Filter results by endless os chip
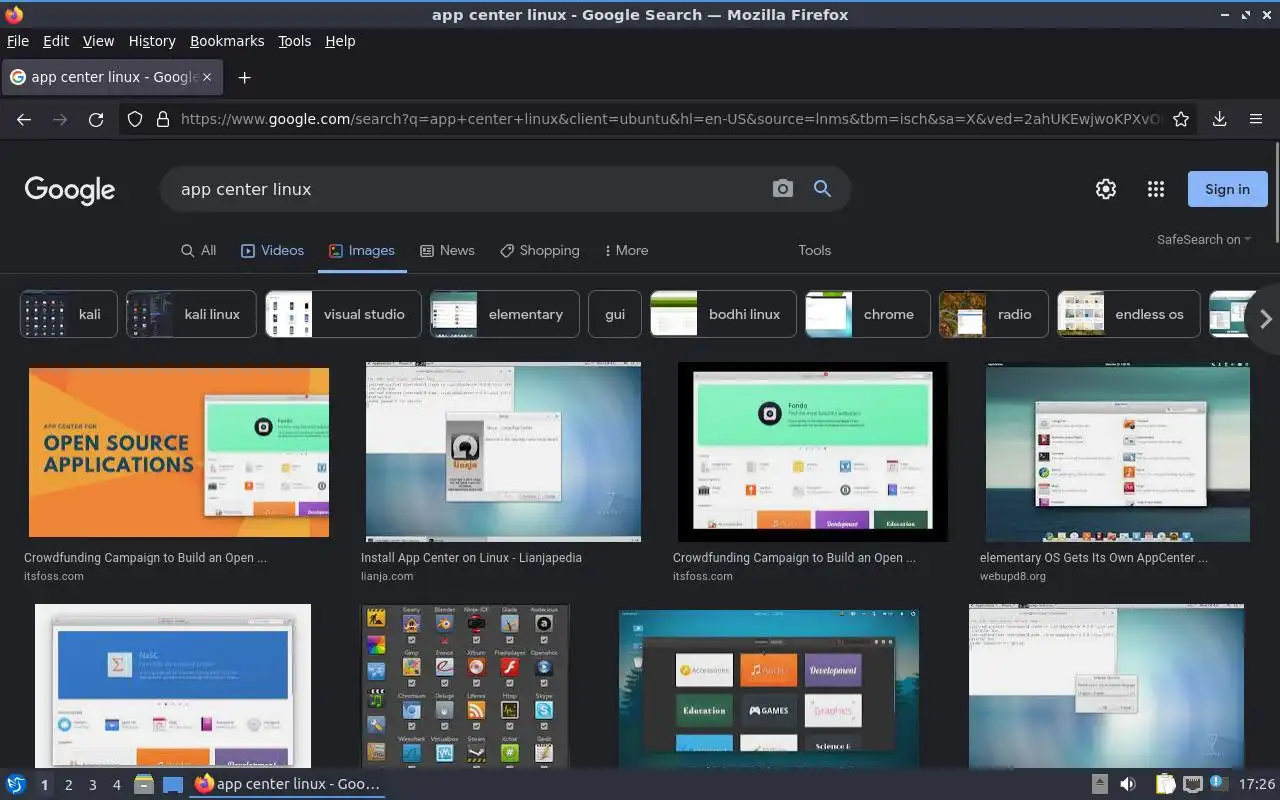Screen dimensions: 1280x800 [1129, 314]
